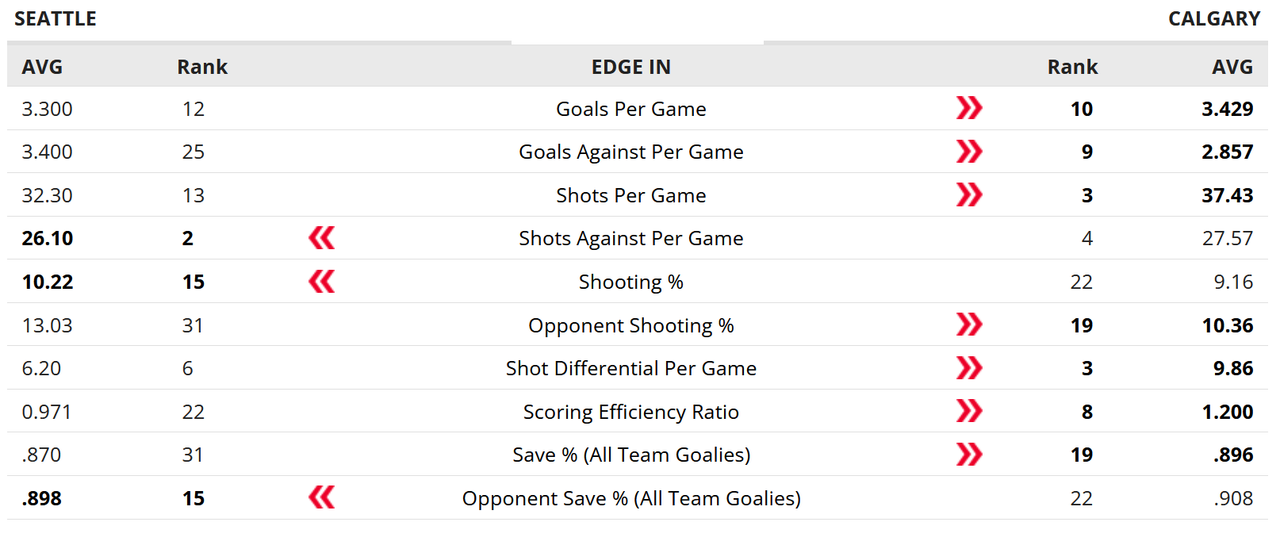Click the Goals Per Game stat label
This screenshot has width=1280, height=538.
coord(631,109)
